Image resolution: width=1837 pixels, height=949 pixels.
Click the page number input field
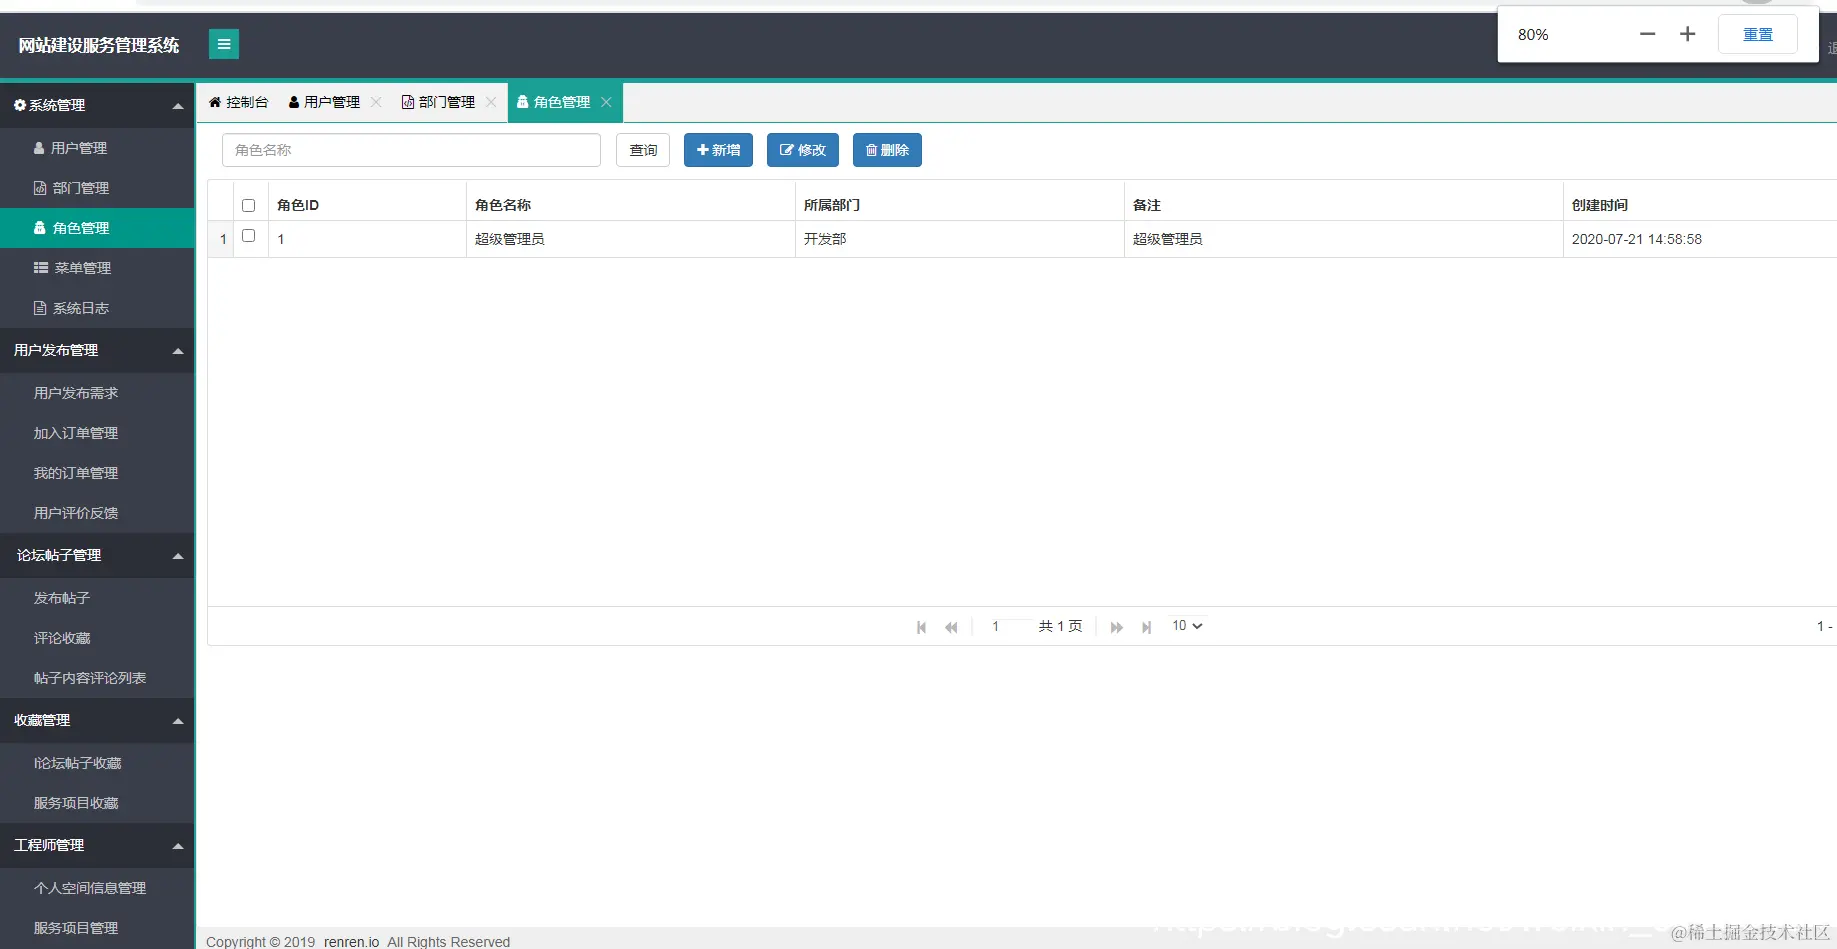tap(1004, 626)
